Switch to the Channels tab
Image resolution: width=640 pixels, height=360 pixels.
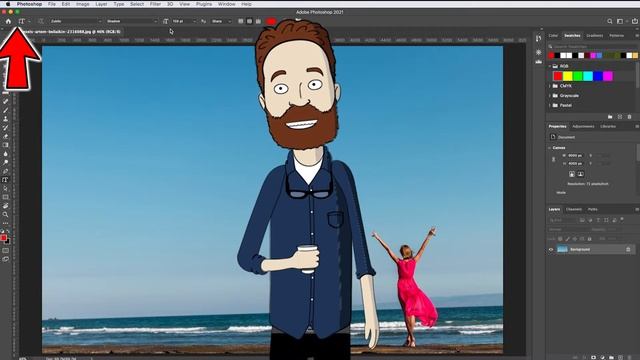pyautogui.click(x=573, y=209)
